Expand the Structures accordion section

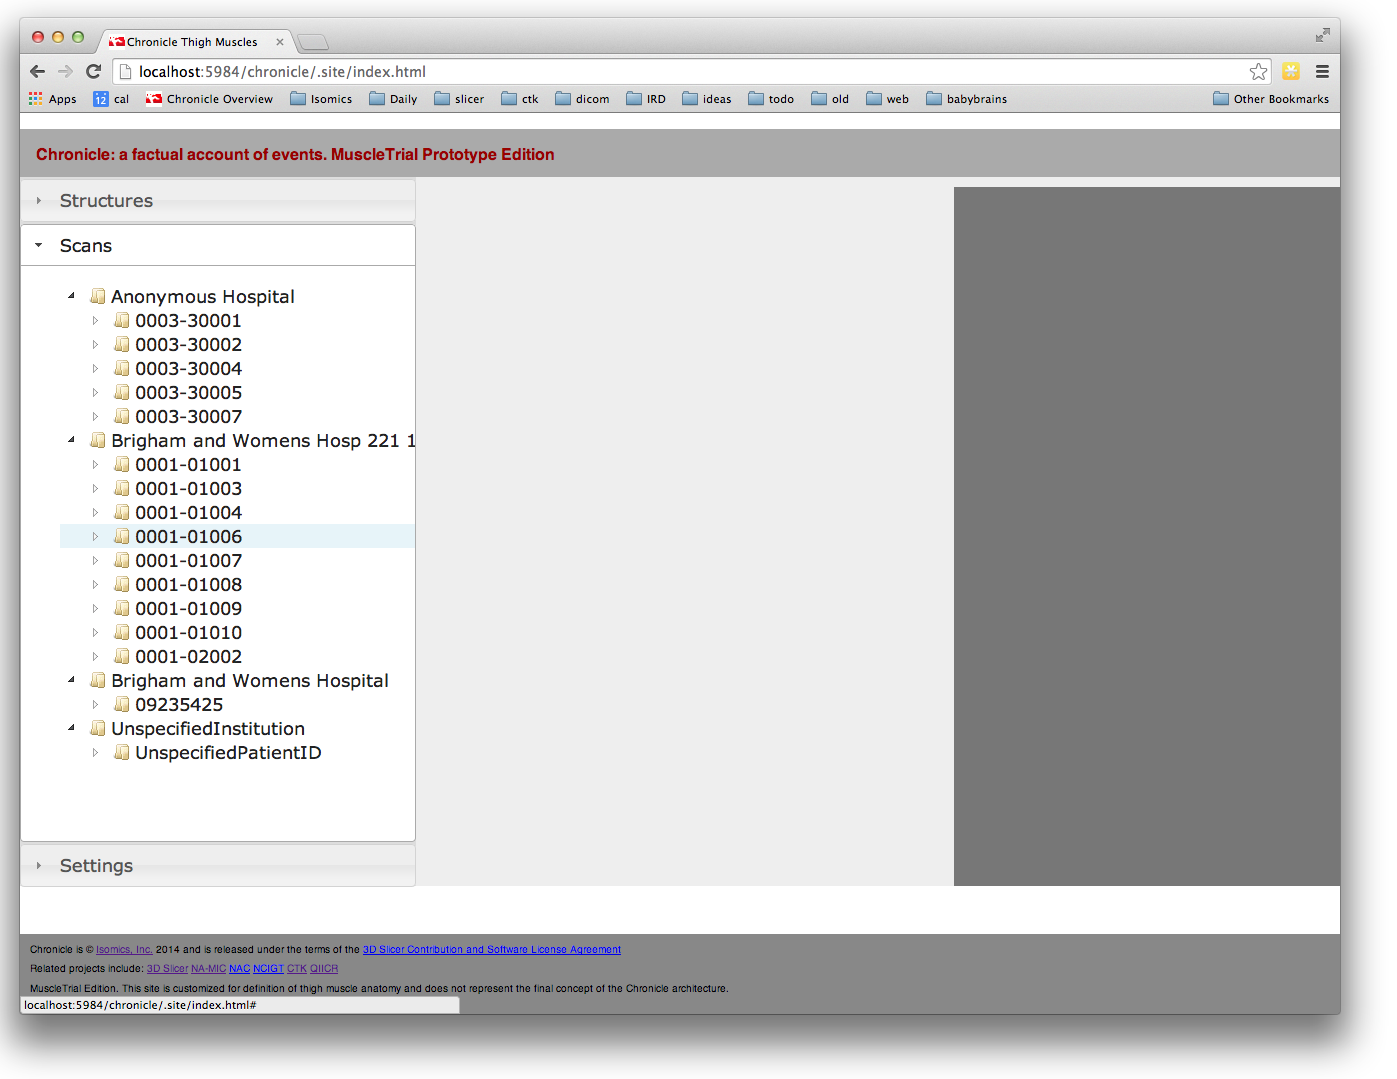[x=106, y=201]
